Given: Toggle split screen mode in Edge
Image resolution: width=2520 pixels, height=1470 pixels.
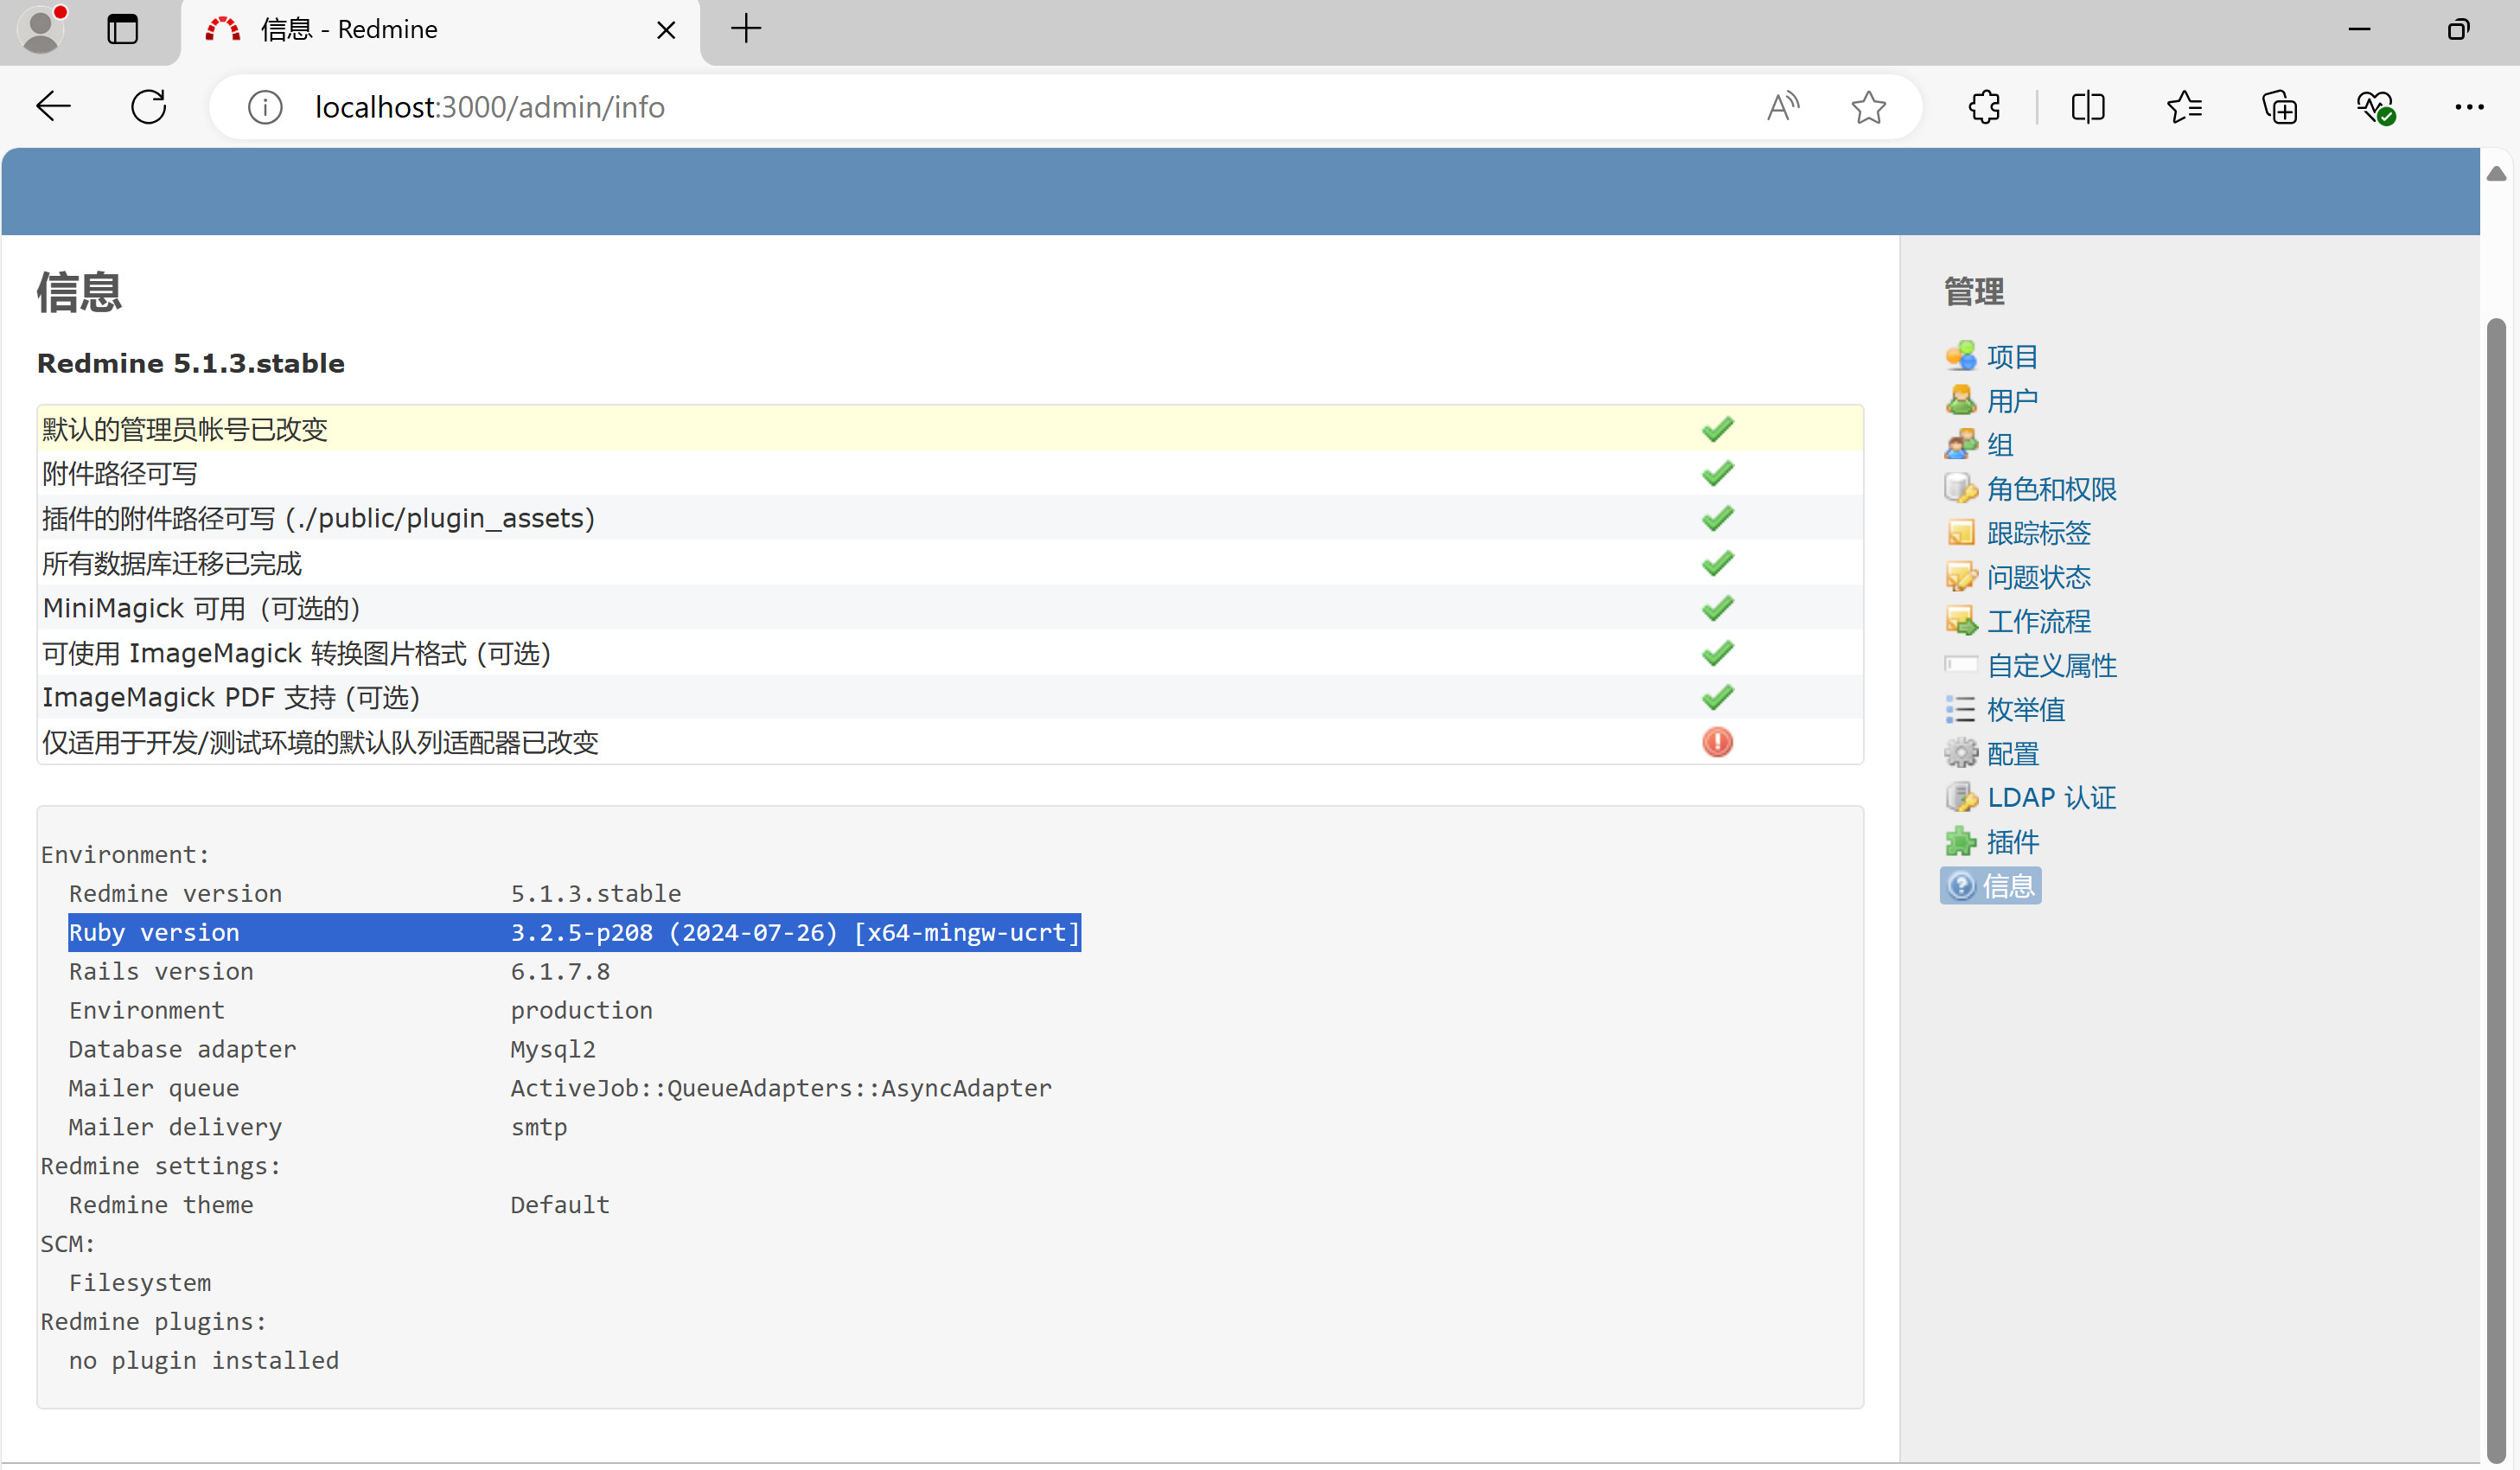Looking at the screenshot, I should 2088,107.
